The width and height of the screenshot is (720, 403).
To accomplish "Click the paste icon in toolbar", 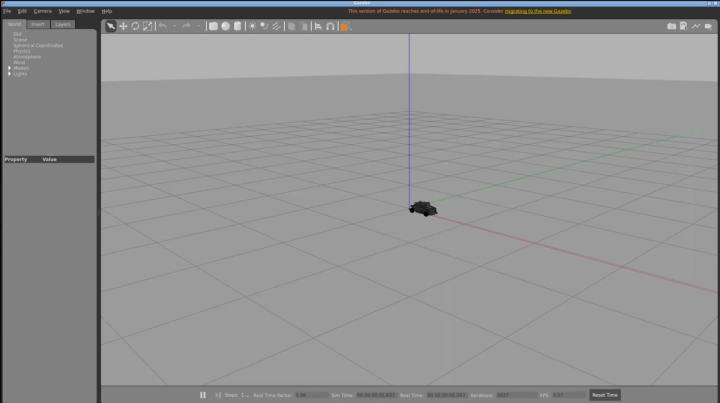I will 304,26.
